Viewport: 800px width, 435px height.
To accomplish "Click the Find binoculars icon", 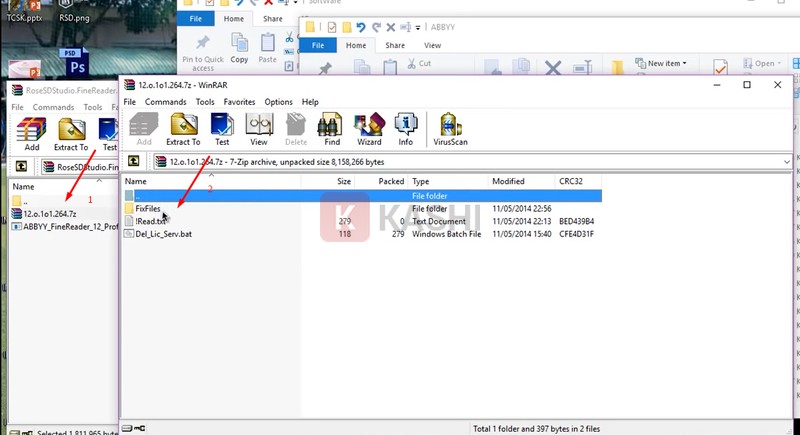I will point(332,130).
